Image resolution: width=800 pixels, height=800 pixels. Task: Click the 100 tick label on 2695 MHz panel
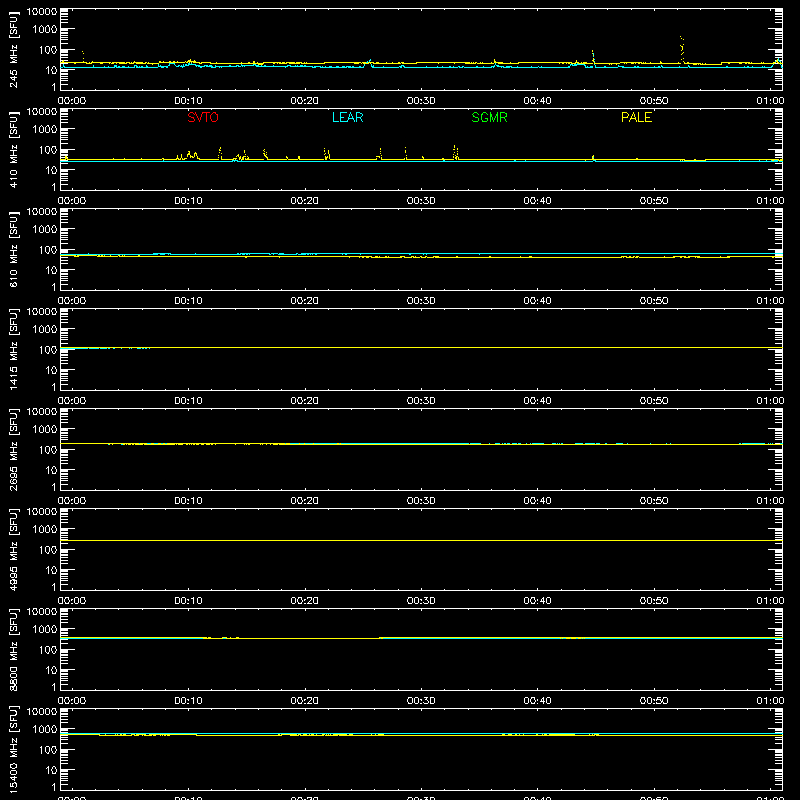coord(48,450)
